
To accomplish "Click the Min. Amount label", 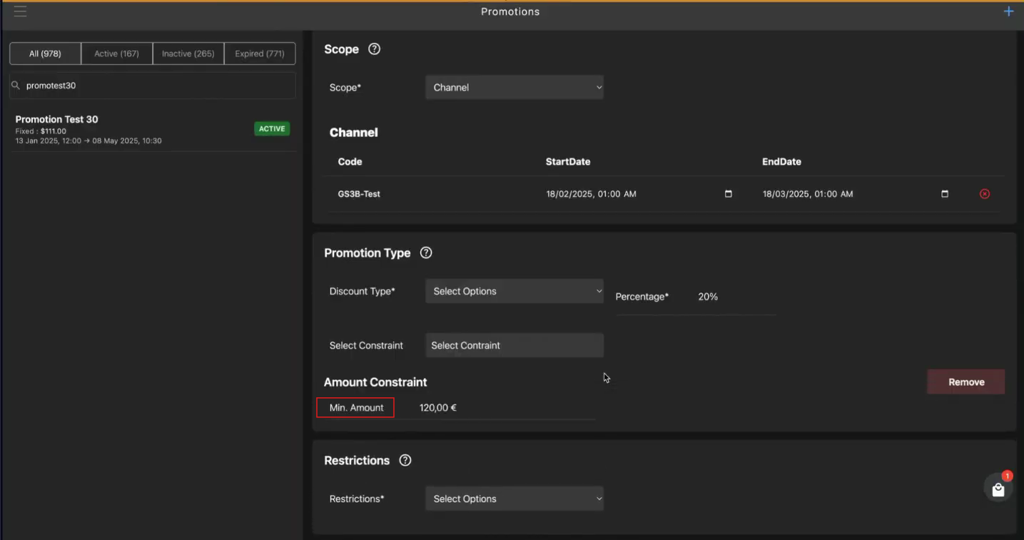I will (356, 407).
